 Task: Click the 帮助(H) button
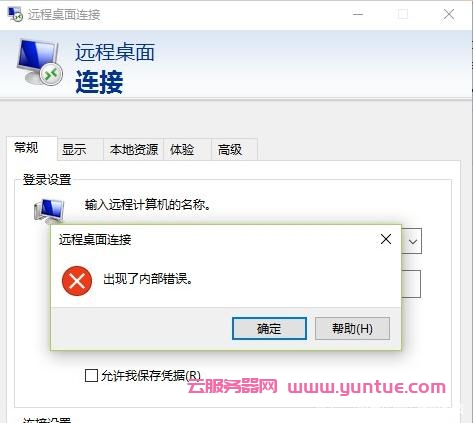[x=352, y=329]
